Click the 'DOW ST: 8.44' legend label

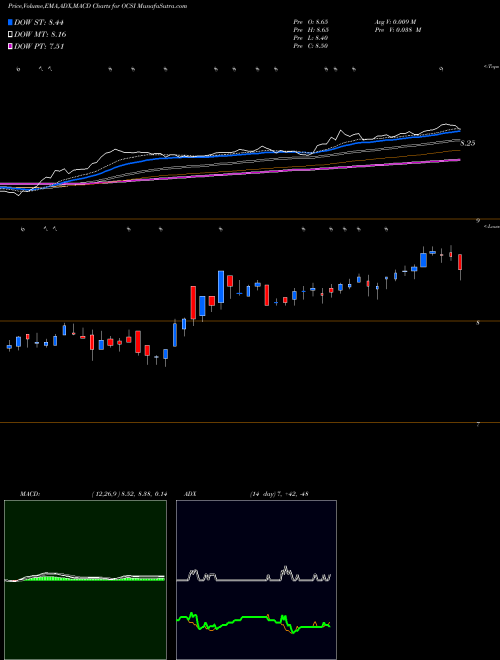pos(39,22)
